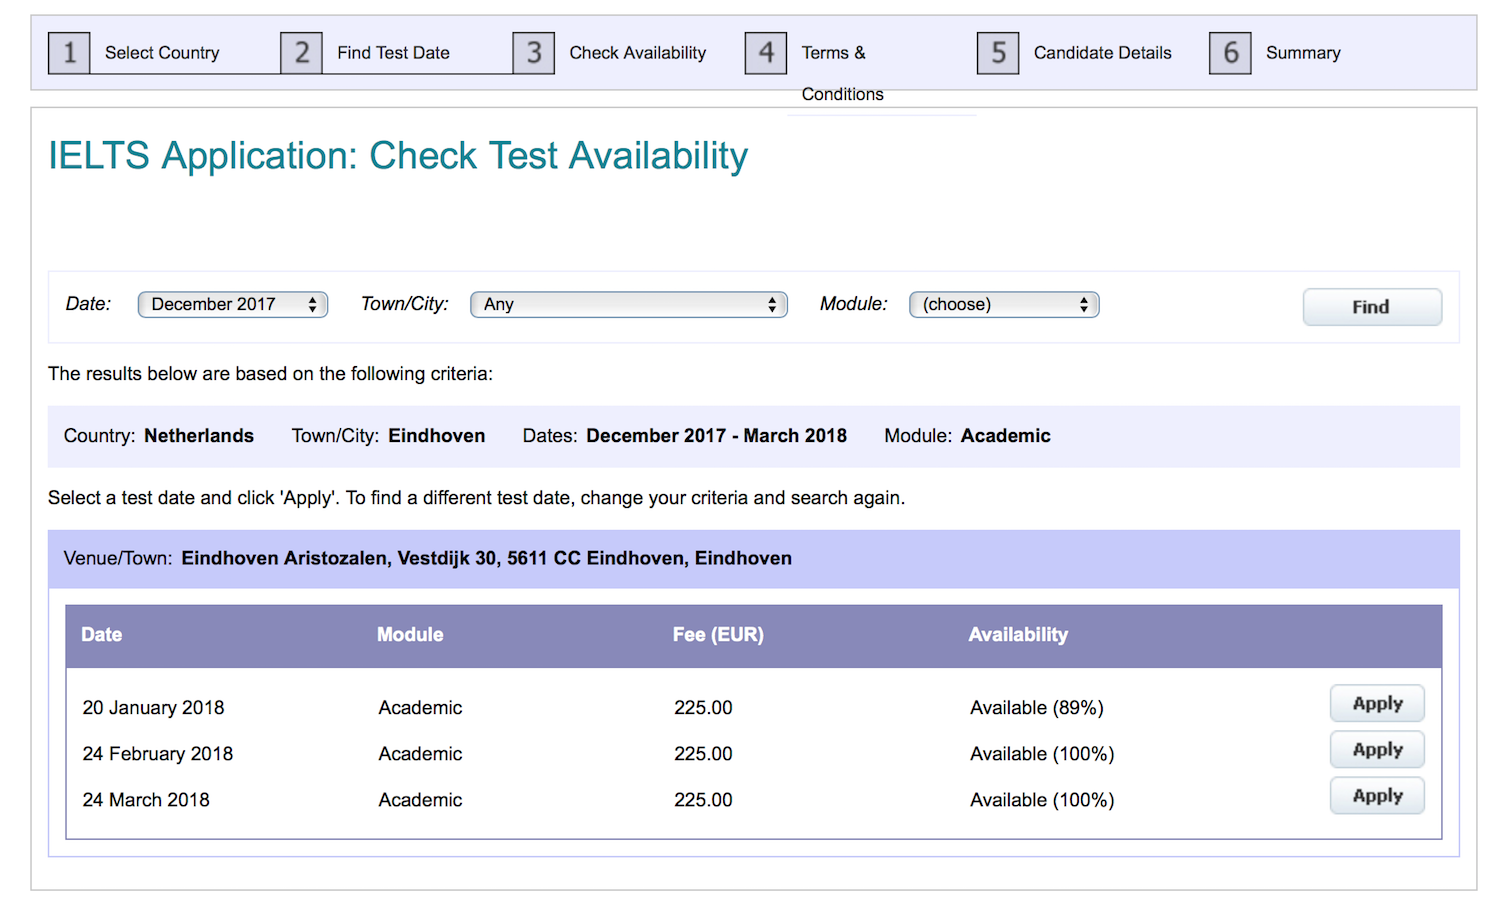Click the Availability column header
Viewport: 1500px width, 902px height.
(x=1018, y=635)
